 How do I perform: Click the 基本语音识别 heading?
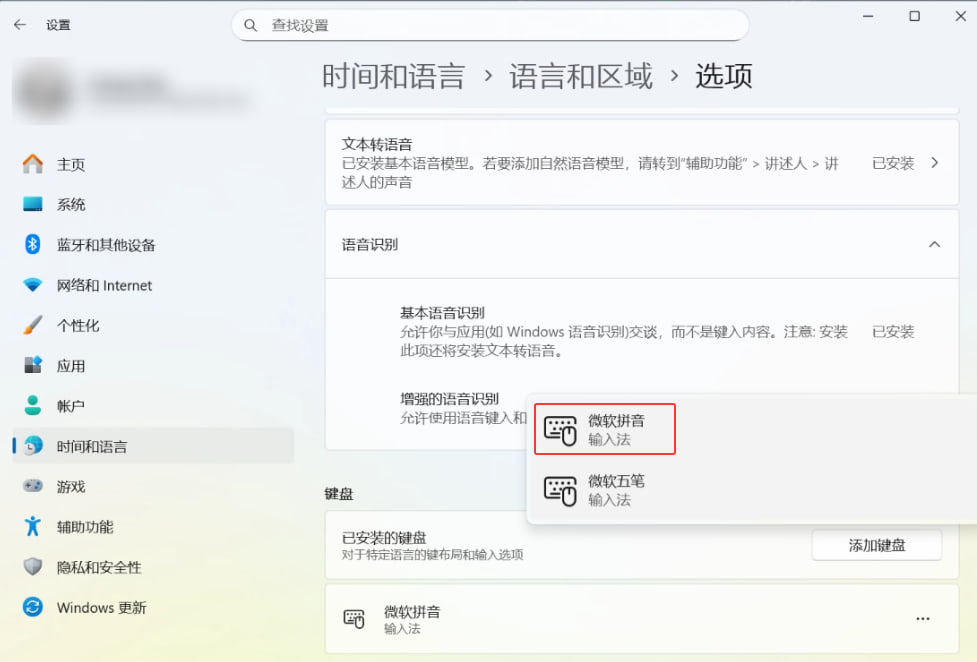coord(442,313)
